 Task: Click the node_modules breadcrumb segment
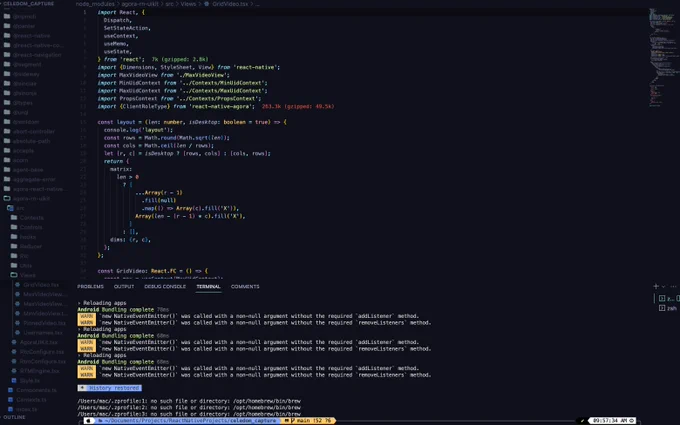click(95, 4)
